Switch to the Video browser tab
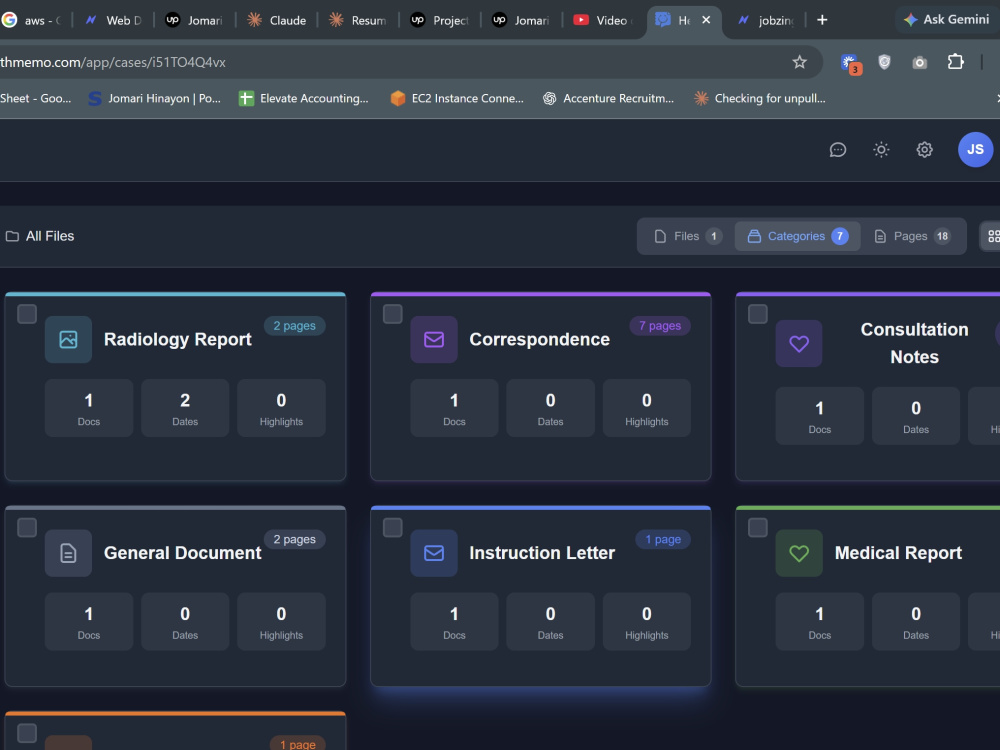Screen dimensions: 1000x750 (x=603, y=20)
